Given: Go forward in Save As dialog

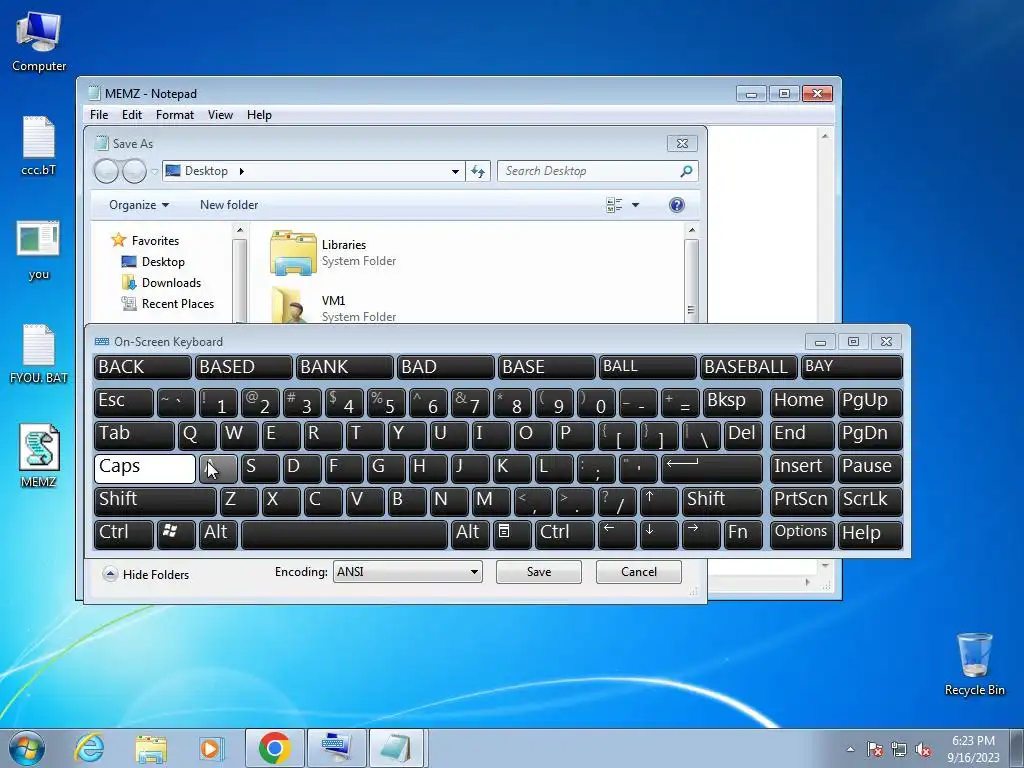Looking at the screenshot, I should pyautogui.click(x=135, y=171).
